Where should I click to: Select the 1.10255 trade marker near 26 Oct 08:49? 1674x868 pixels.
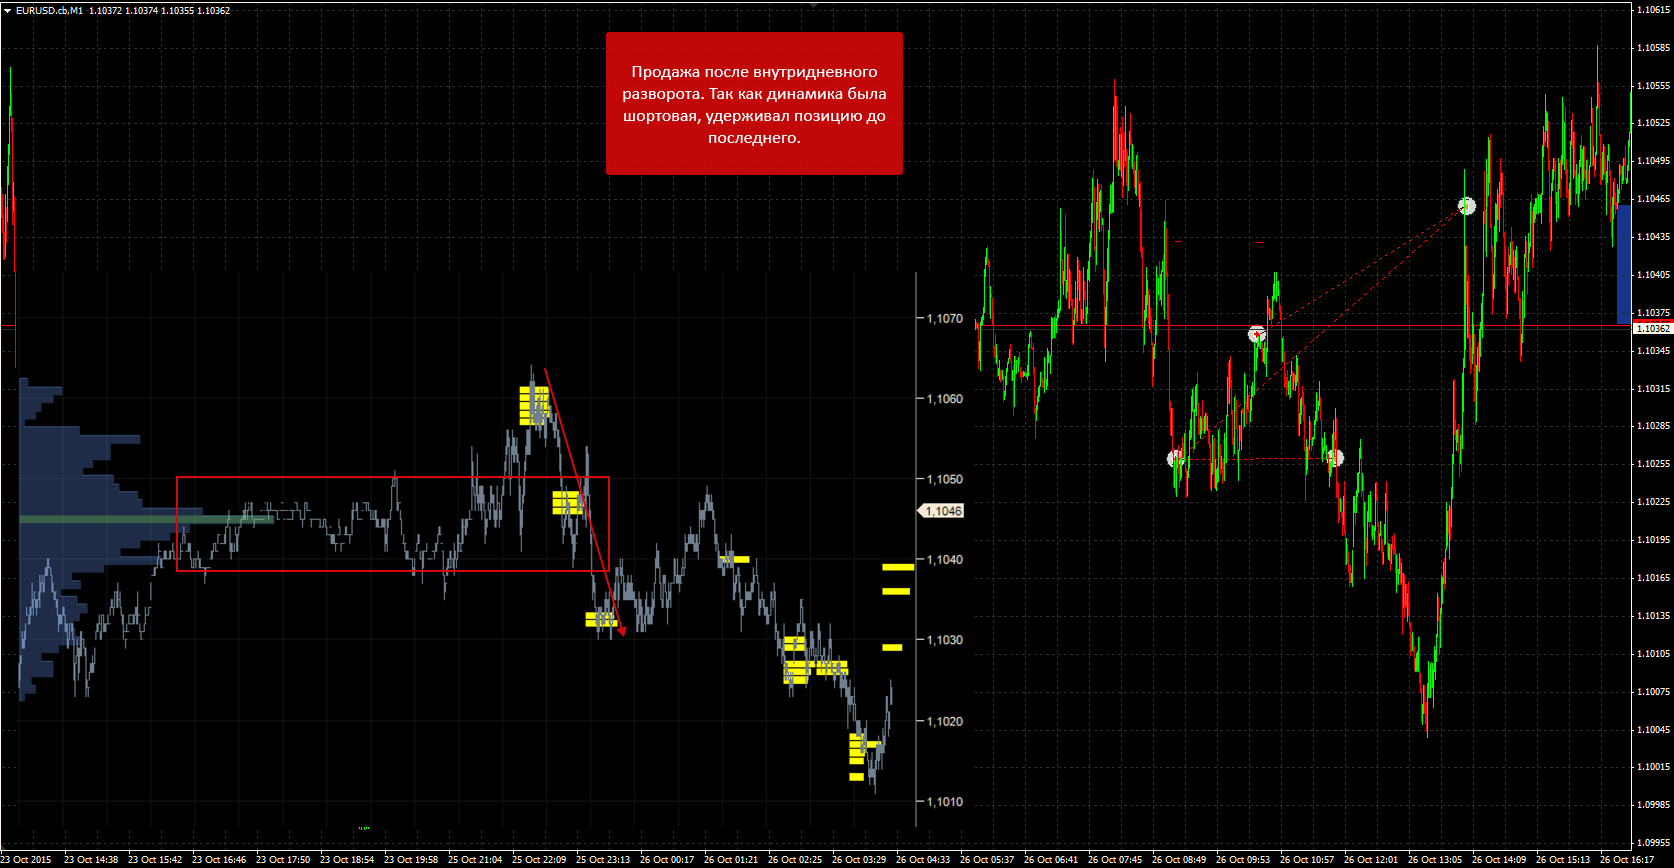(x=1176, y=458)
